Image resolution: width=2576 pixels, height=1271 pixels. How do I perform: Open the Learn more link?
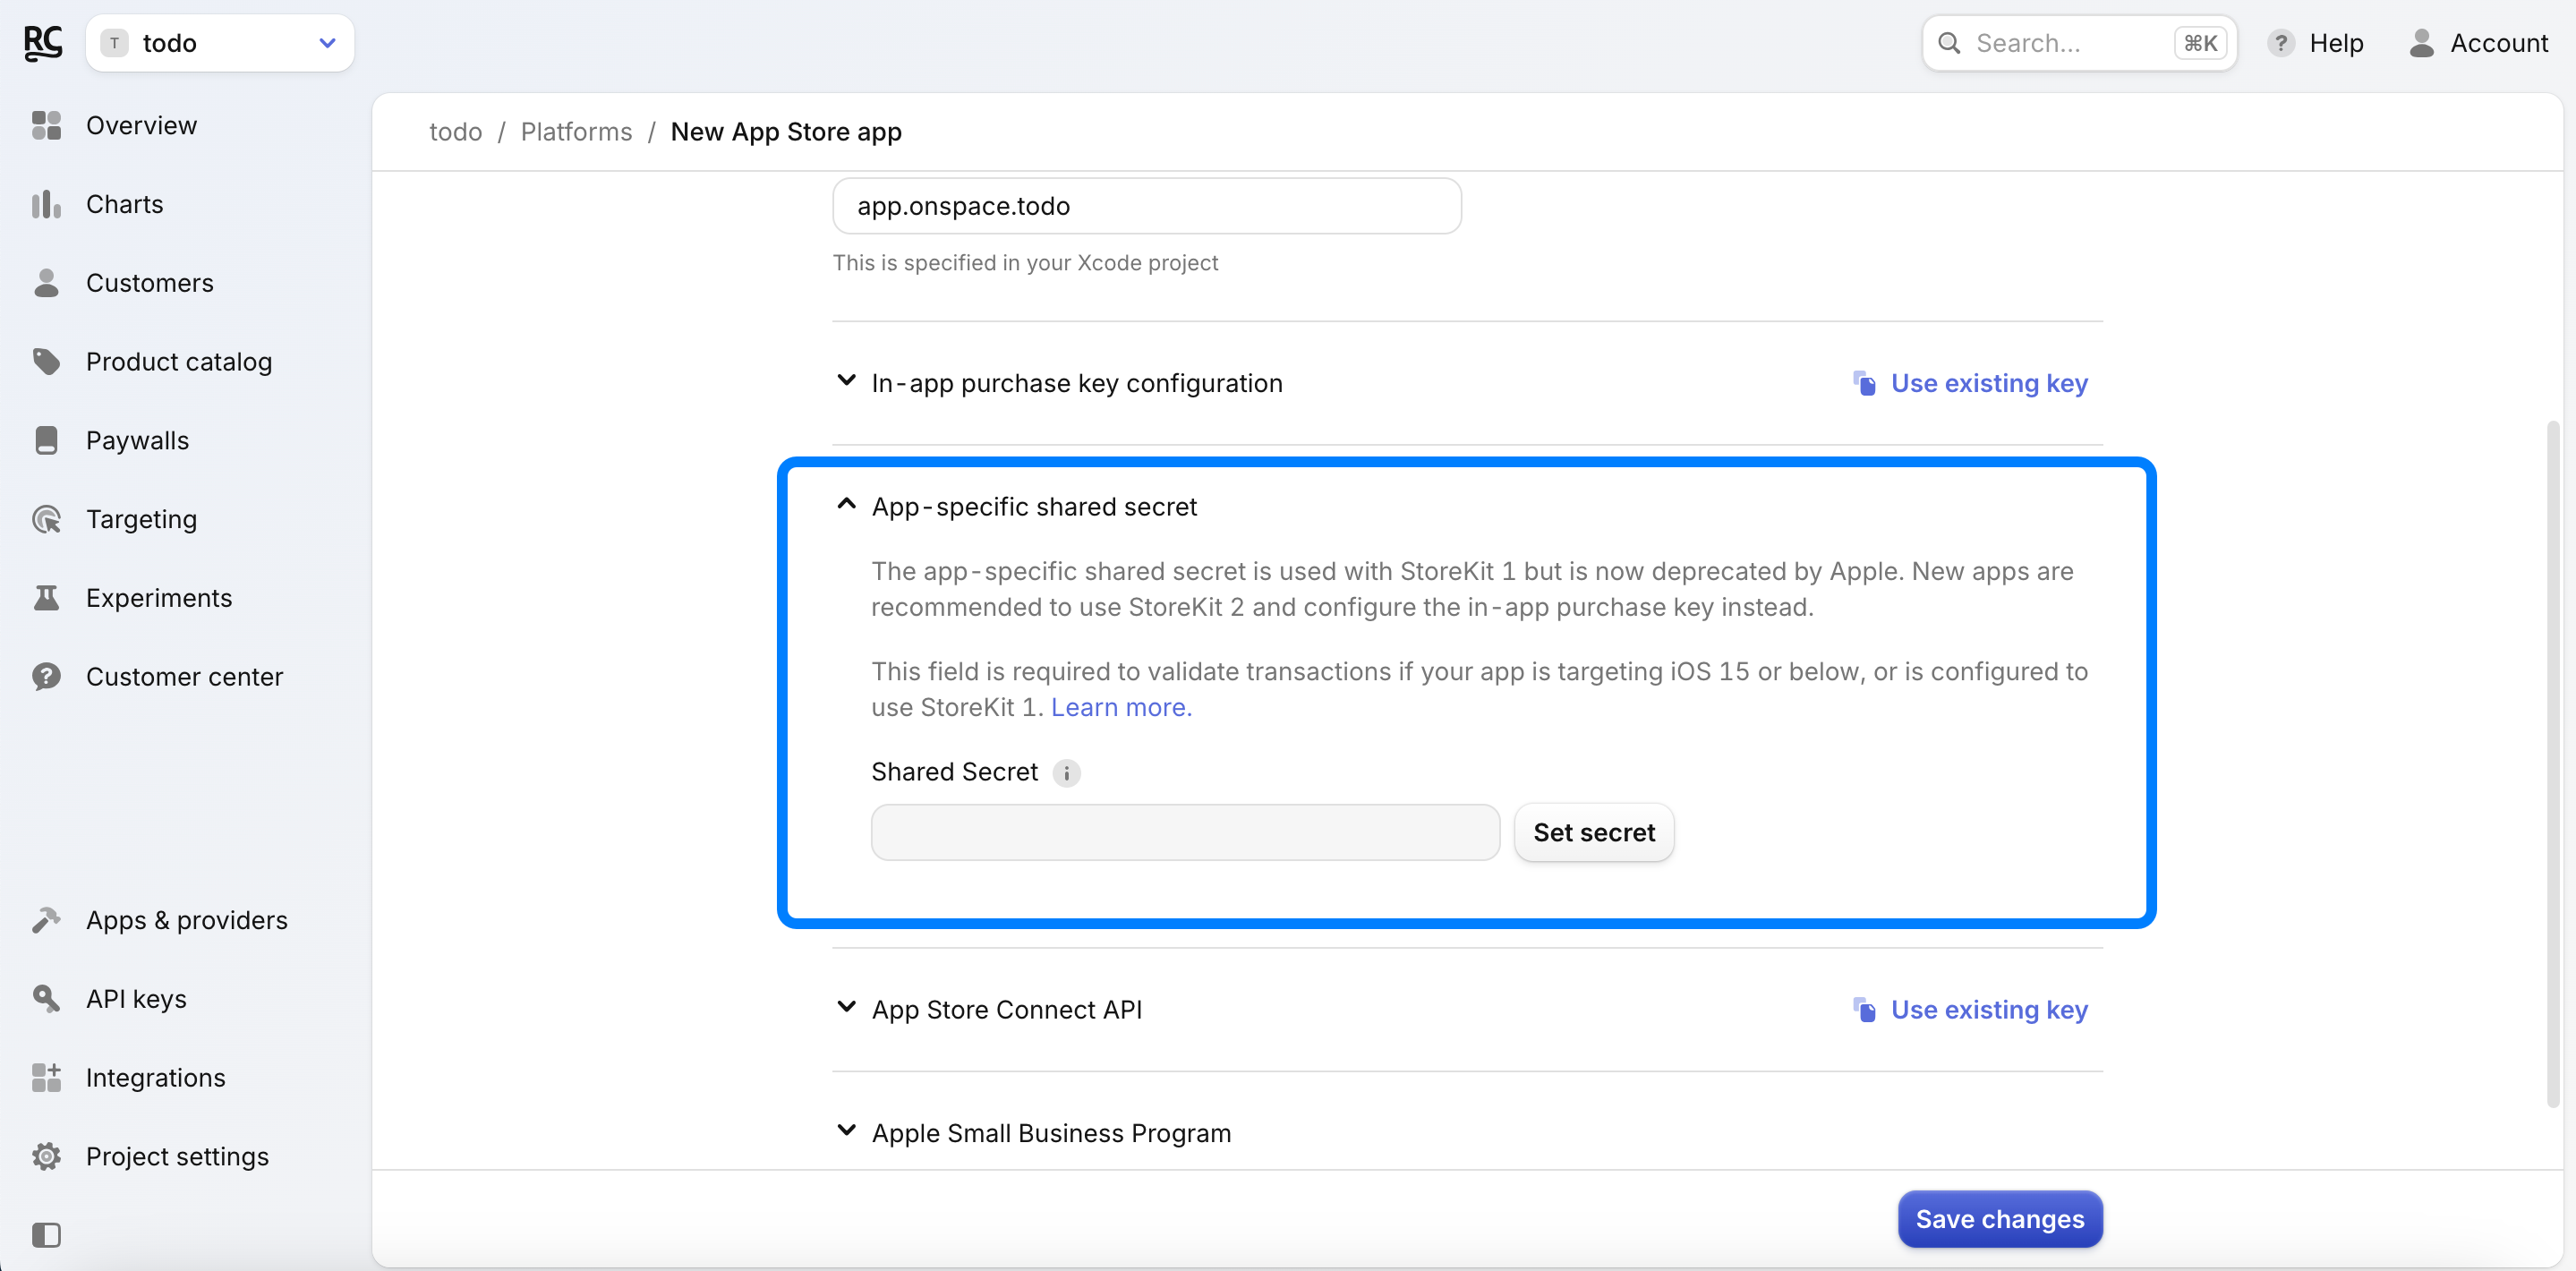(x=1120, y=707)
